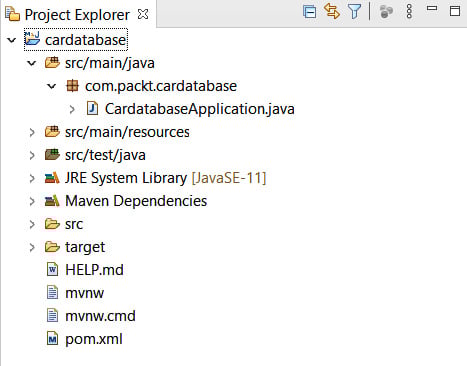The width and height of the screenshot is (467, 366).
Task: Expand the src/main/resources folder
Action: 32,132
